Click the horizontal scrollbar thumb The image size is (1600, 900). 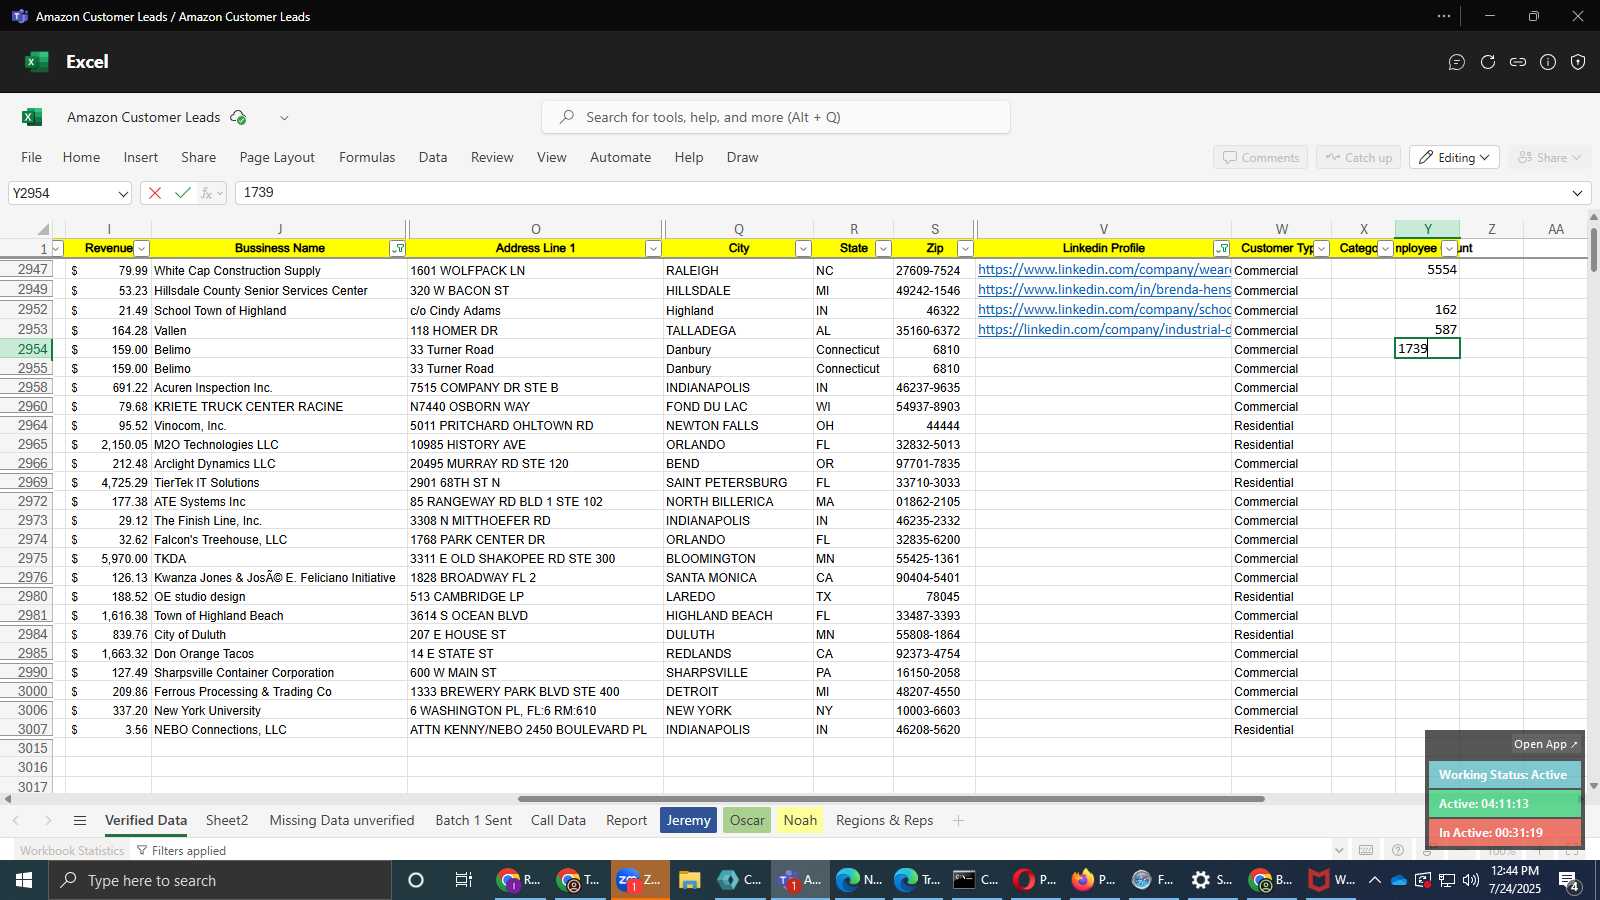891,799
